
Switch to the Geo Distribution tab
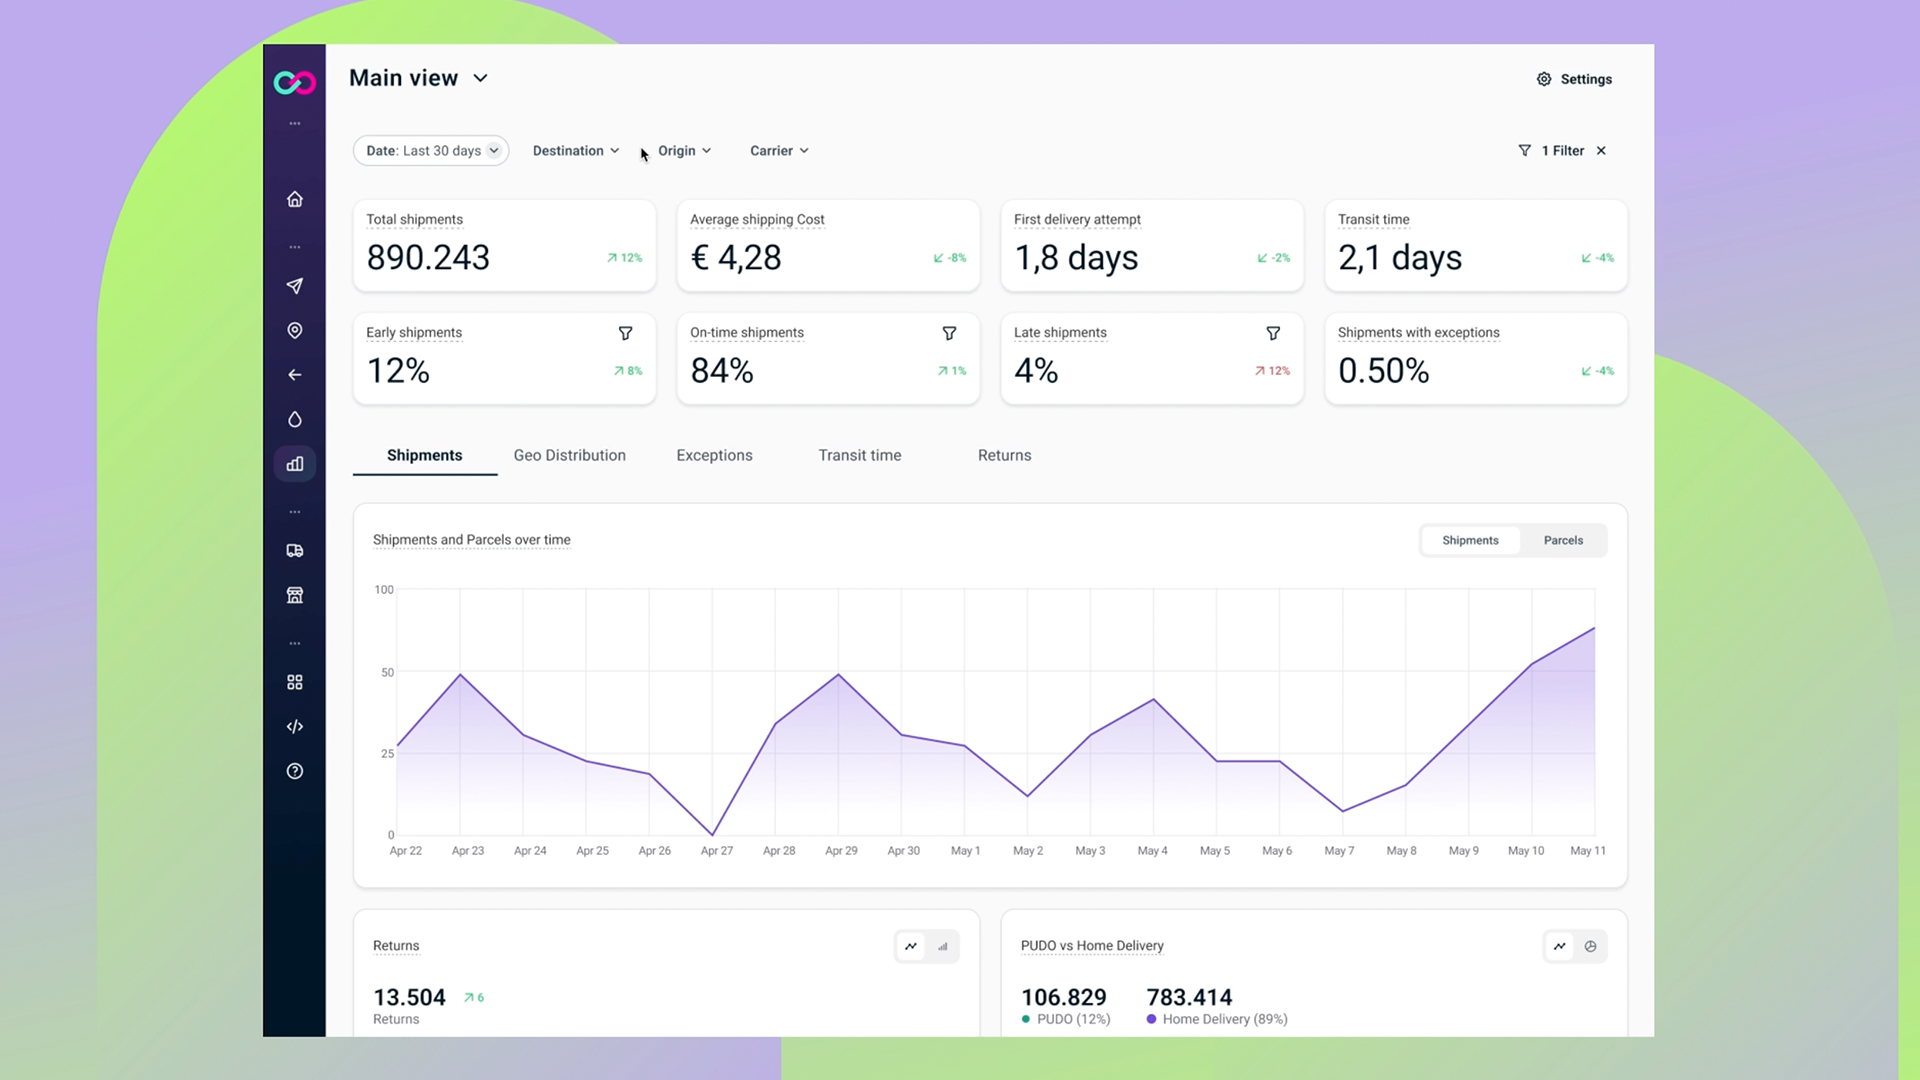pyautogui.click(x=570, y=455)
